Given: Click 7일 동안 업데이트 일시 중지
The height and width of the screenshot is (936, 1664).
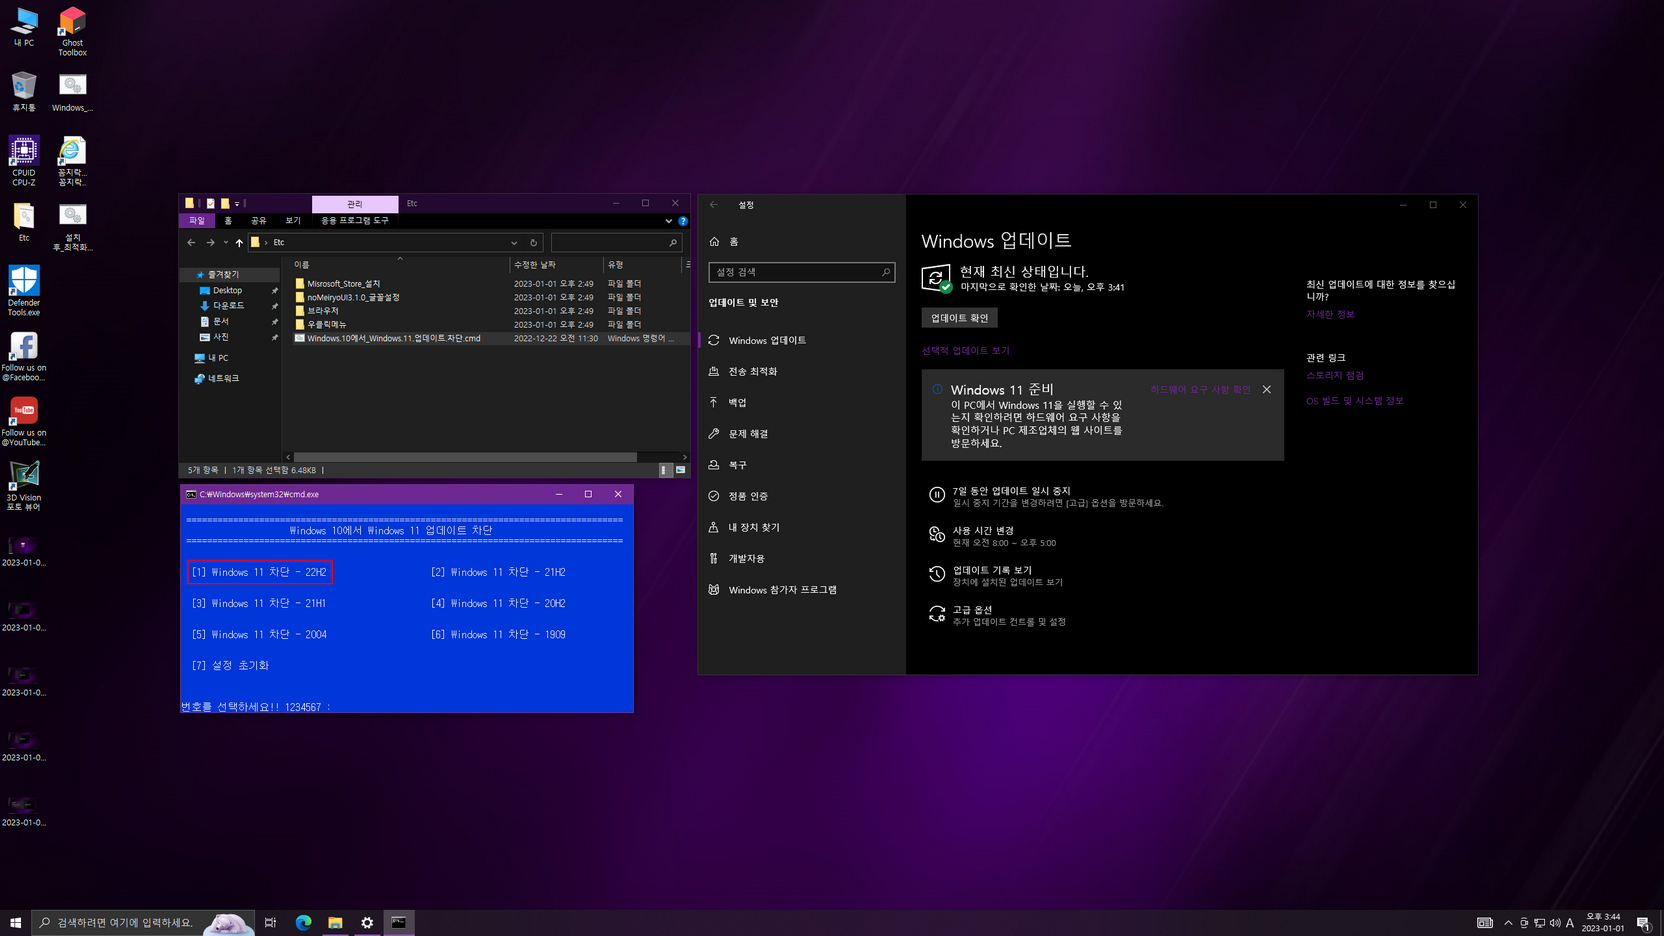Looking at the screenshot, I should (x=1047, y=497).
